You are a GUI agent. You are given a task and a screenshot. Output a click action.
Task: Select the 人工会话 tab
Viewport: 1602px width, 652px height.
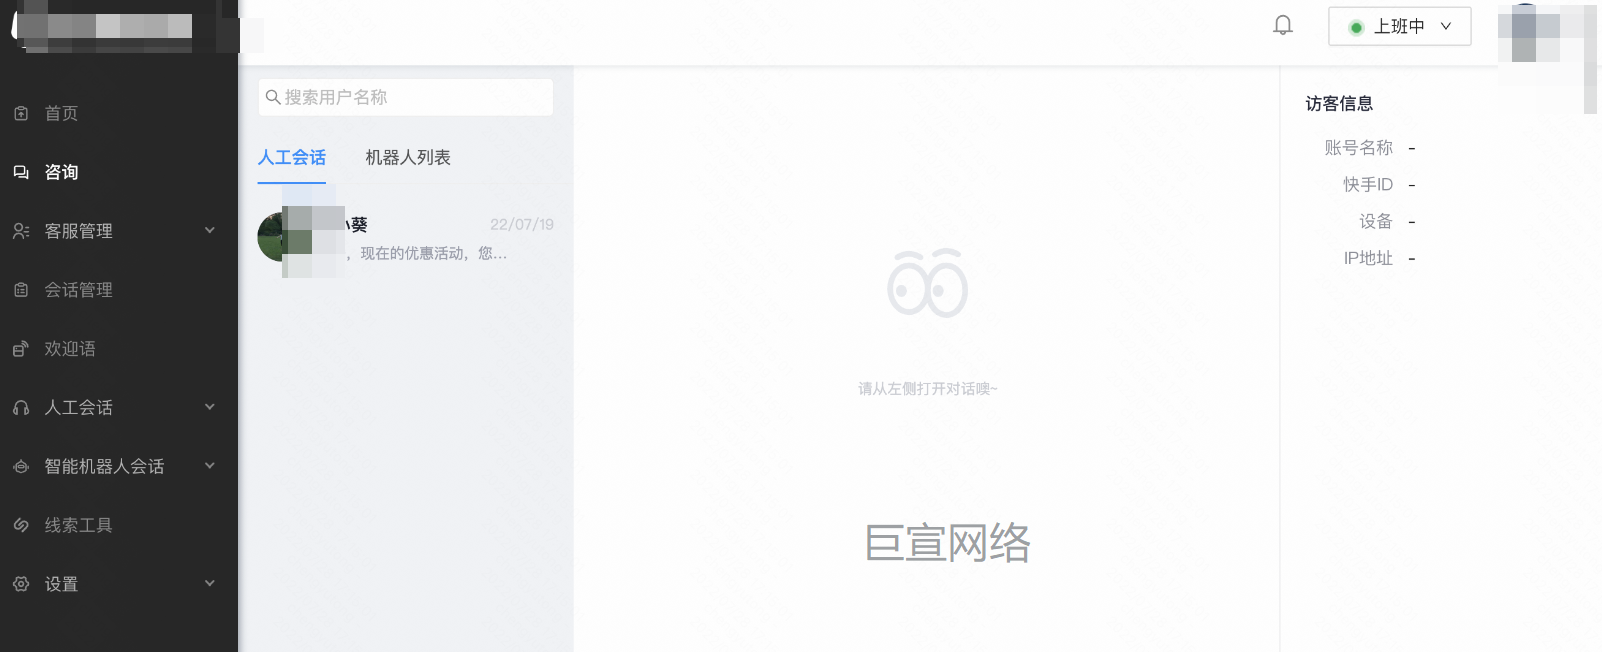[292, 158]
